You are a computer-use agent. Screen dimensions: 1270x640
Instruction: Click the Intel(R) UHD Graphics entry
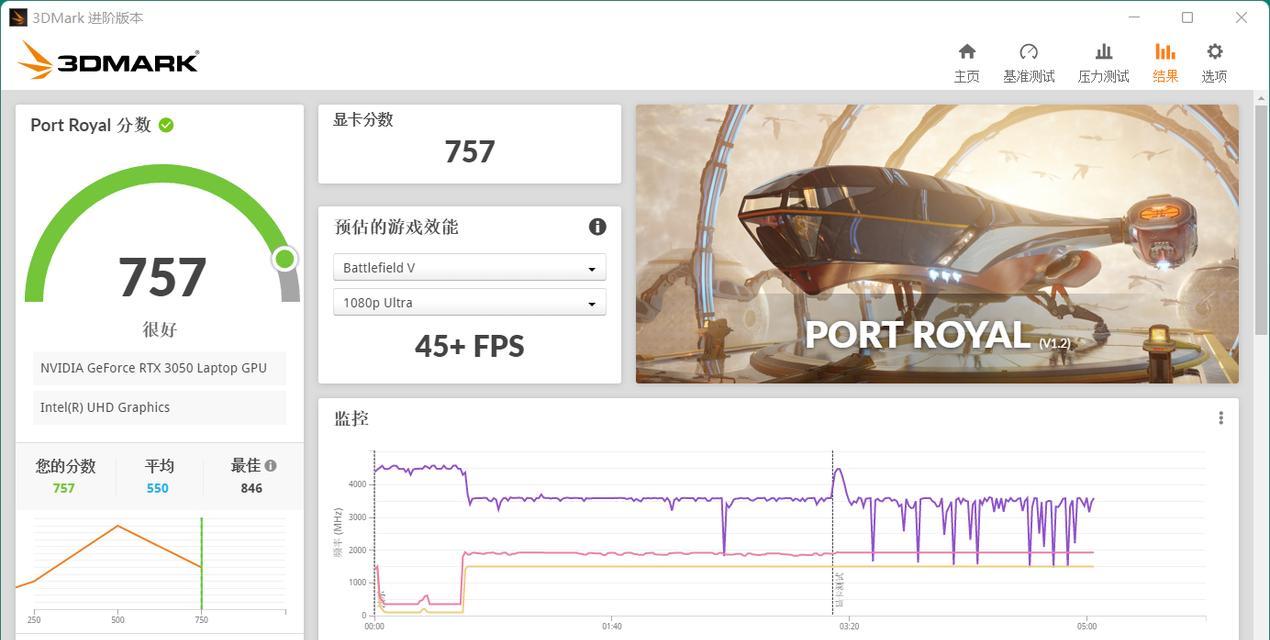[159, 407]
